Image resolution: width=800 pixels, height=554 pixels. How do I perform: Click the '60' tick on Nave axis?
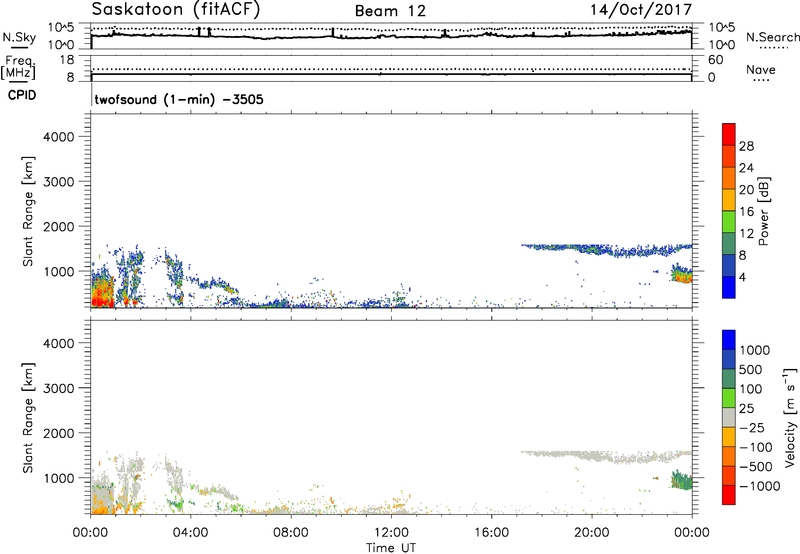tap(715, 60)
